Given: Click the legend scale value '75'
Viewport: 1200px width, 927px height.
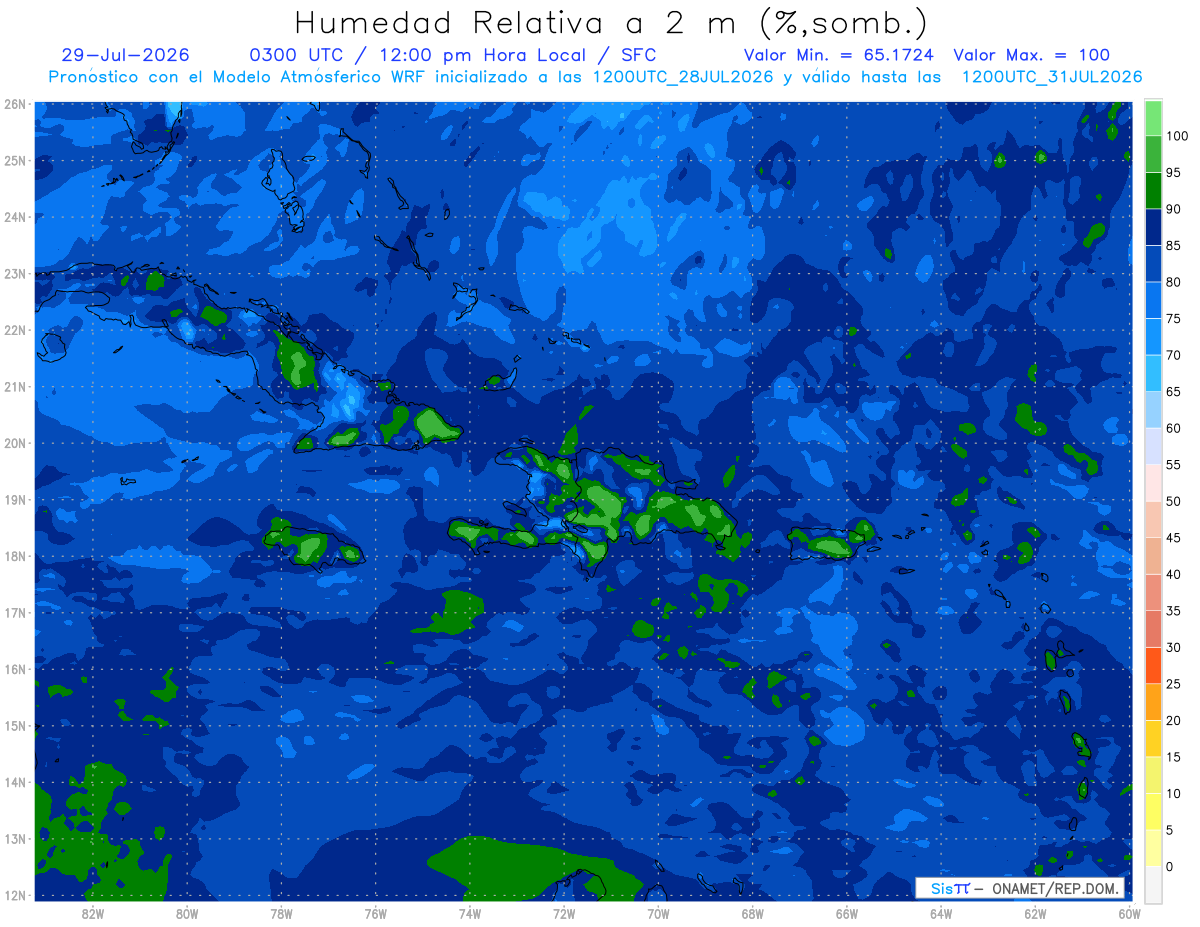Looking at the screenshot, I should [1173, 318].
